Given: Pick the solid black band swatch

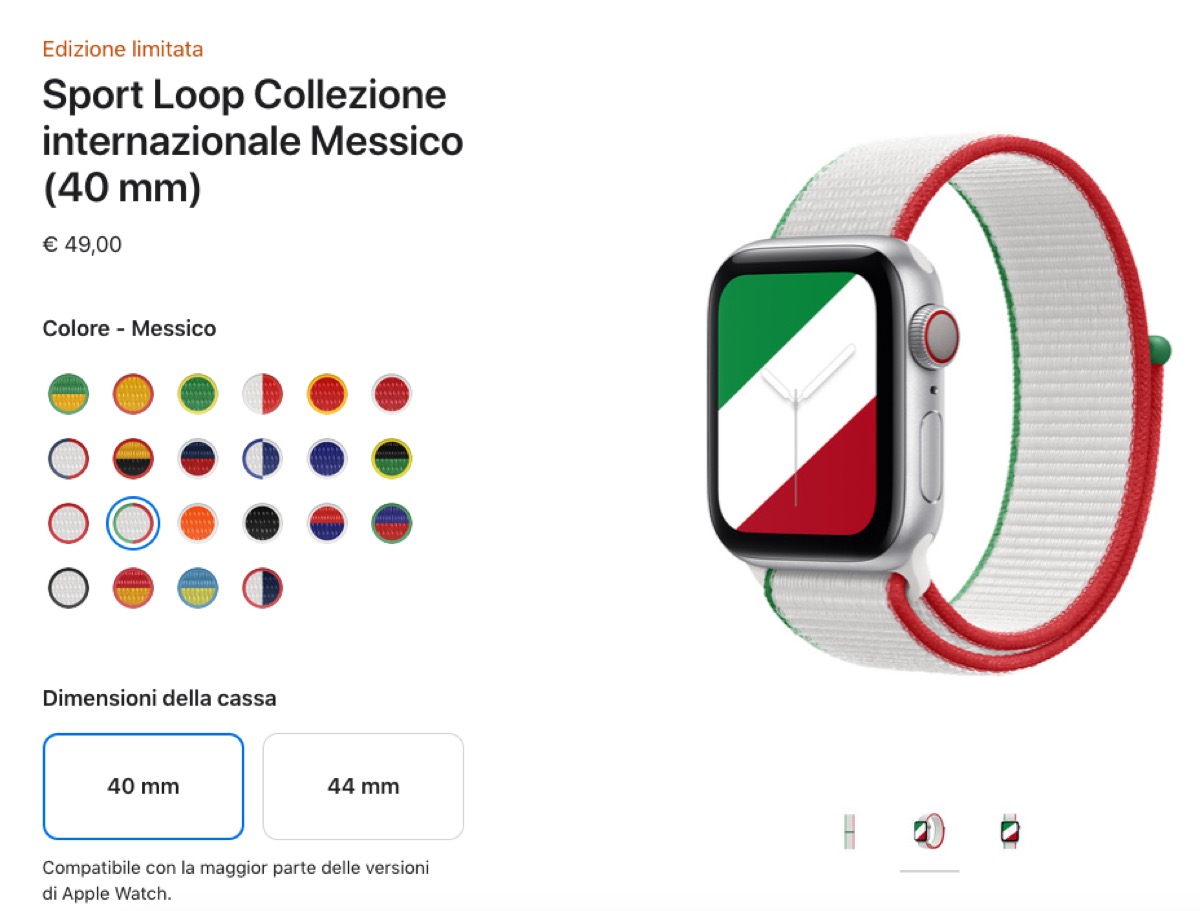Looking at the screenshot, I should coord(262,522).
